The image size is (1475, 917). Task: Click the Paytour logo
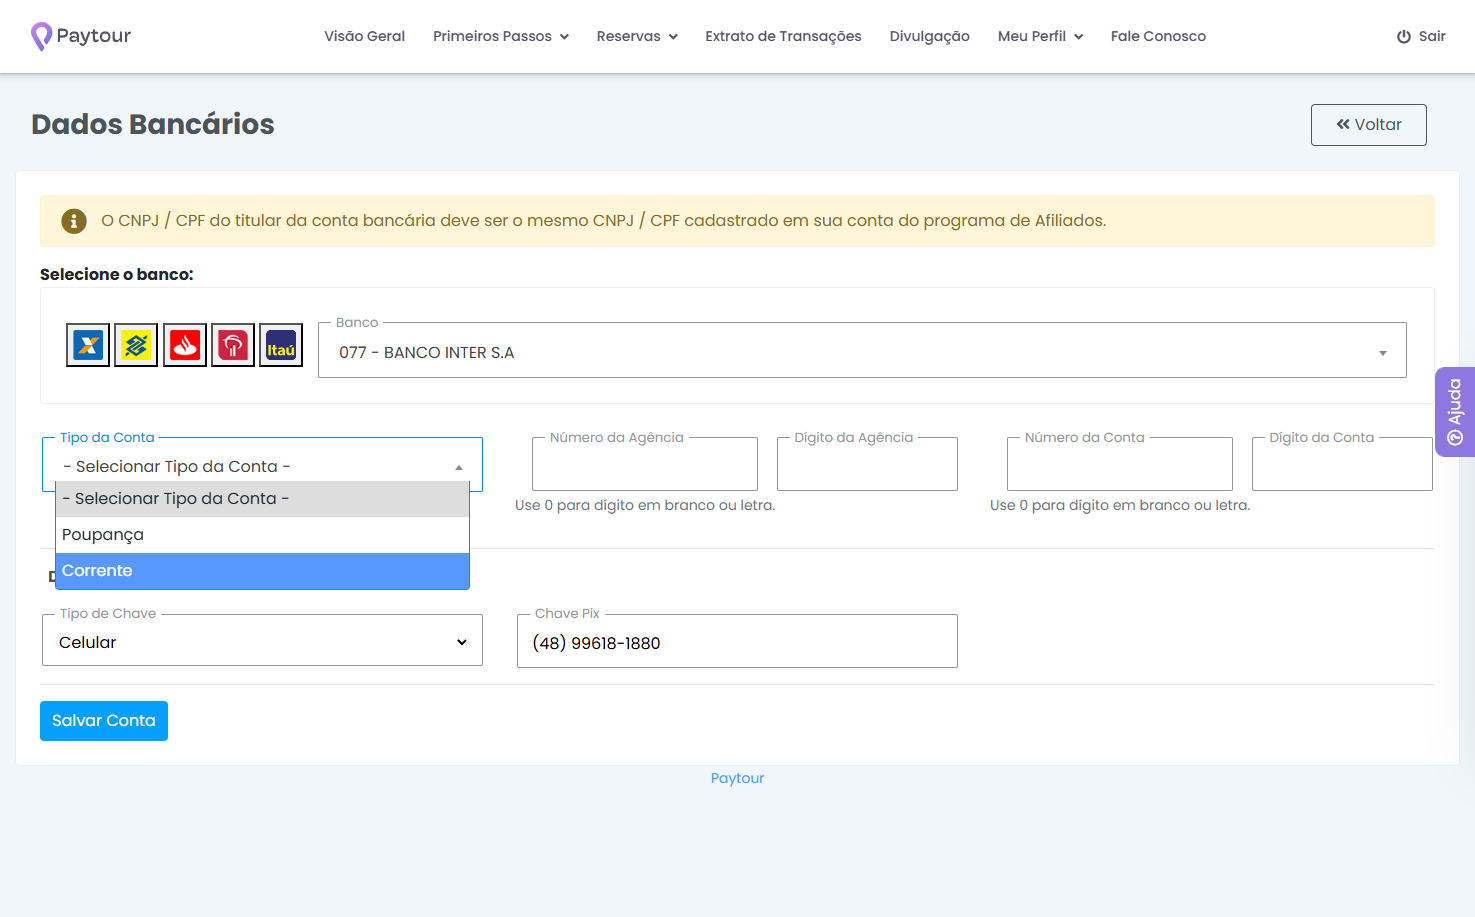81,36
